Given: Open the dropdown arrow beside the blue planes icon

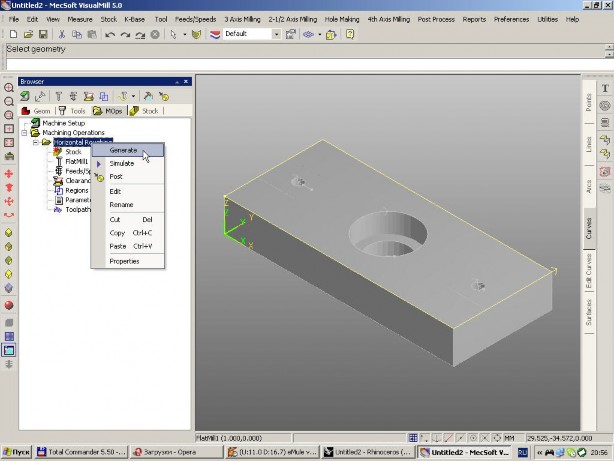Looking at the screenshot, I should click(x=320, y=34).
